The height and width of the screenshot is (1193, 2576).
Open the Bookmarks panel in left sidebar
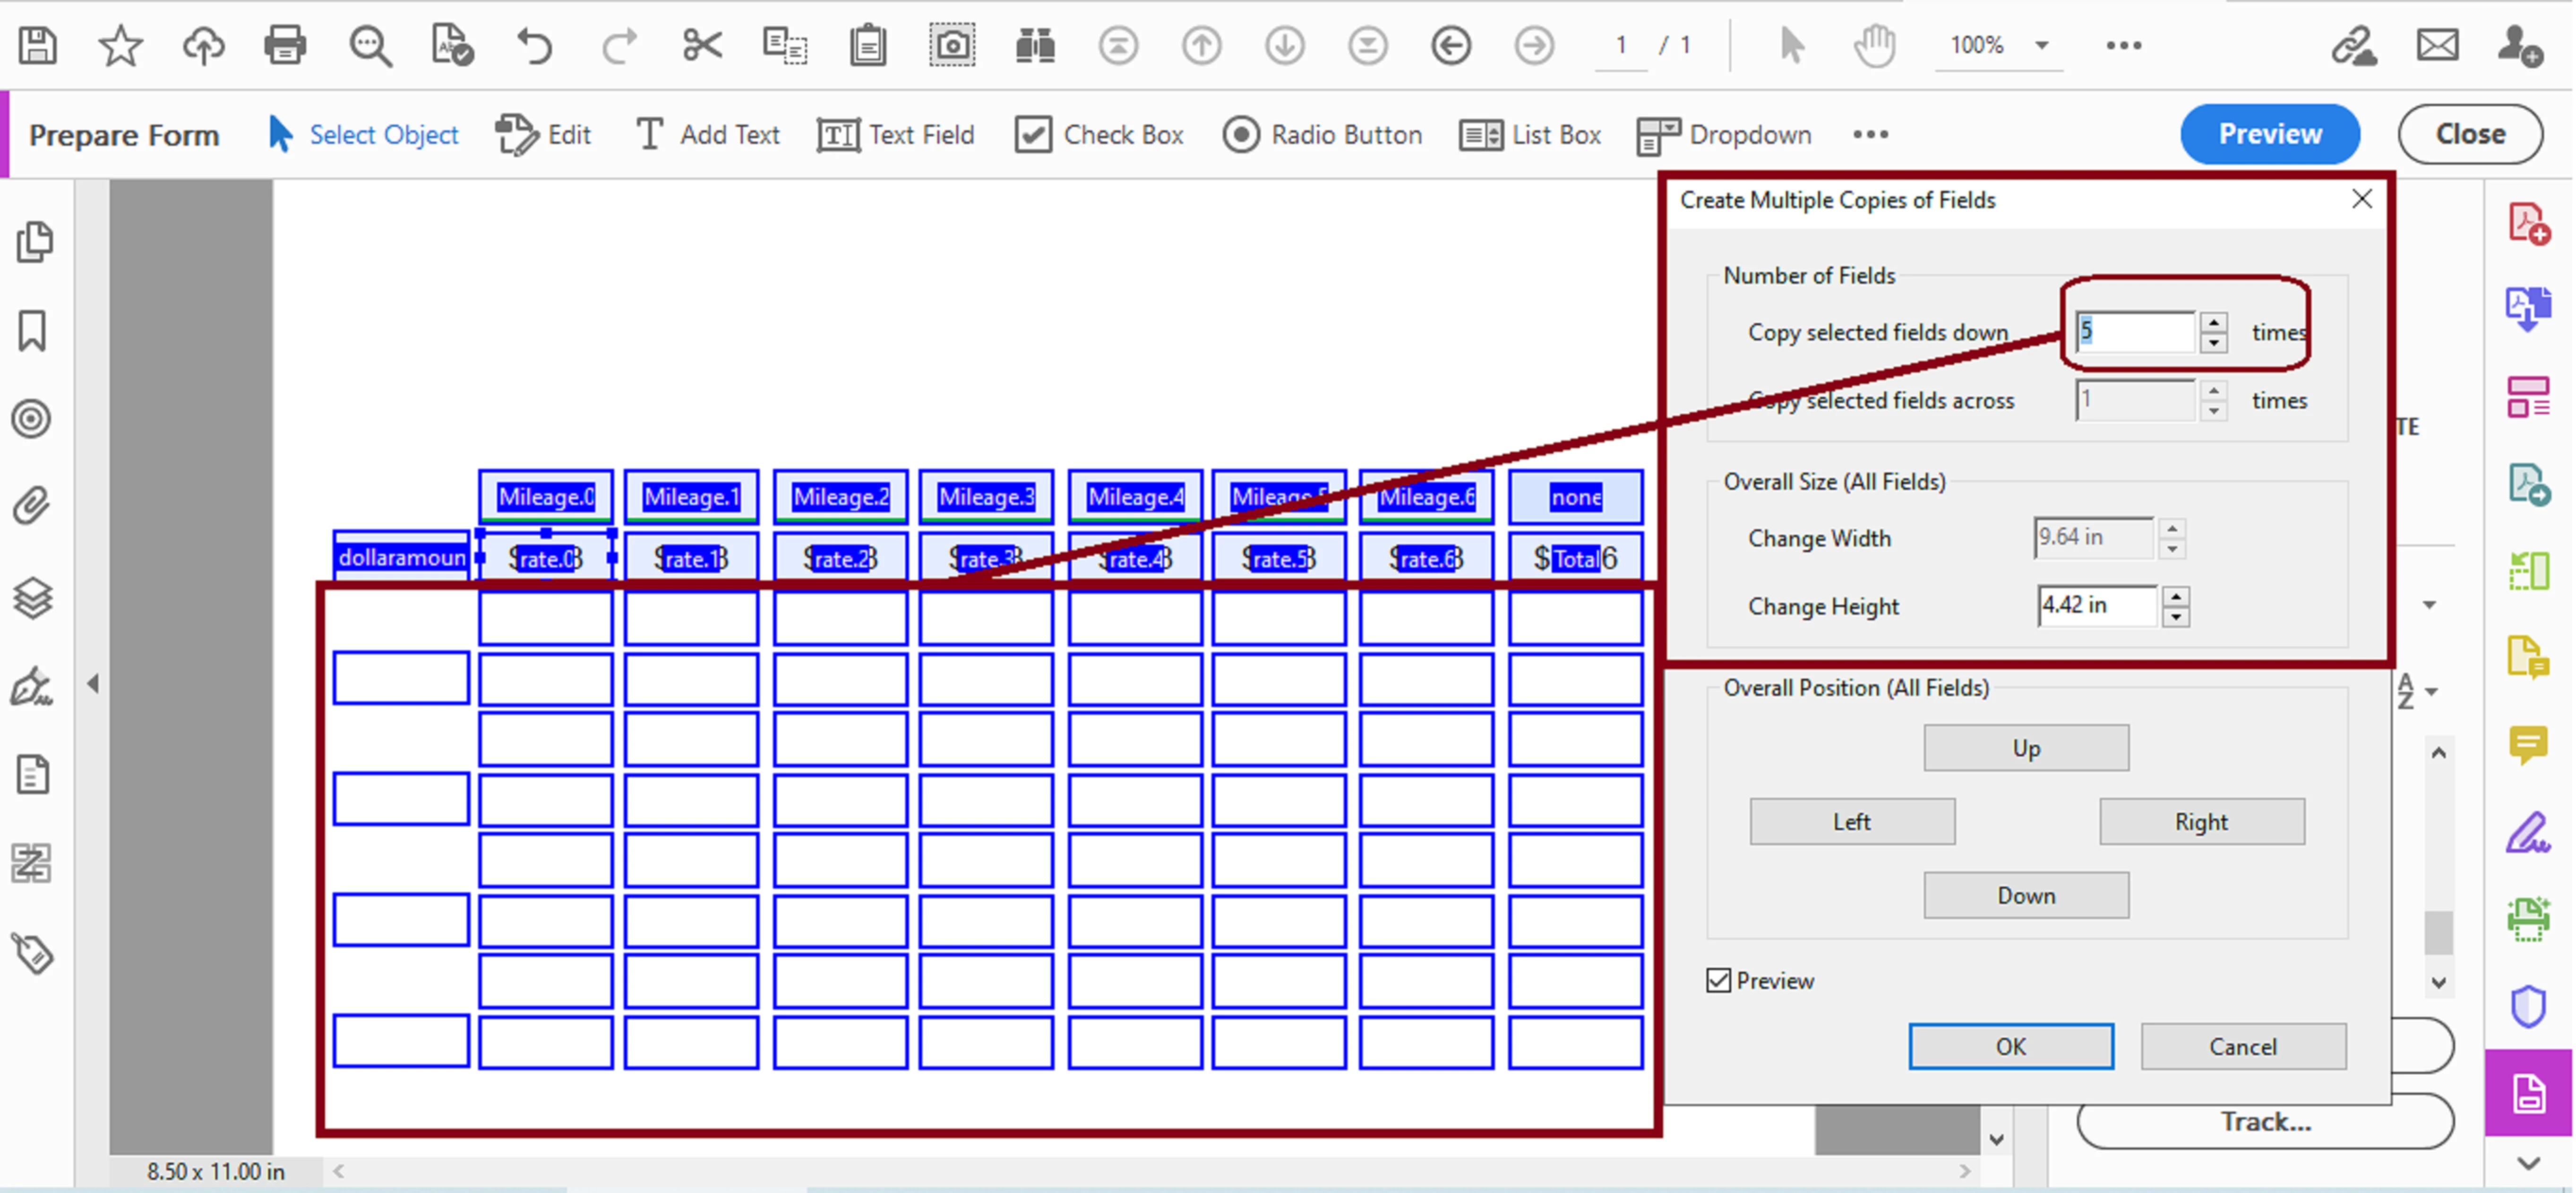coord(33,331)
